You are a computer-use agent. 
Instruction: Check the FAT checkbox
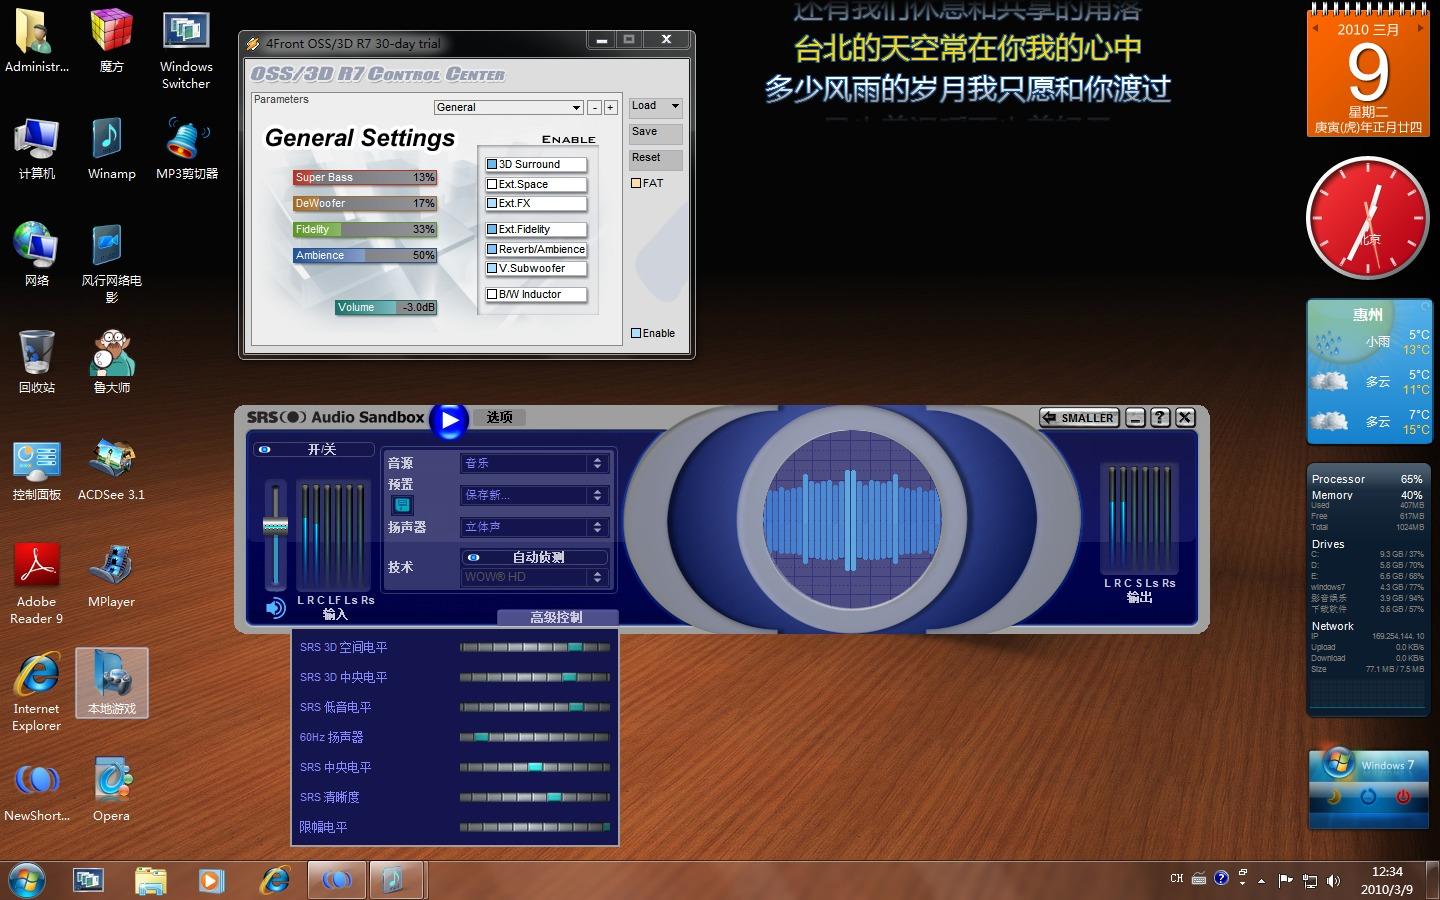tap(636, 183)
